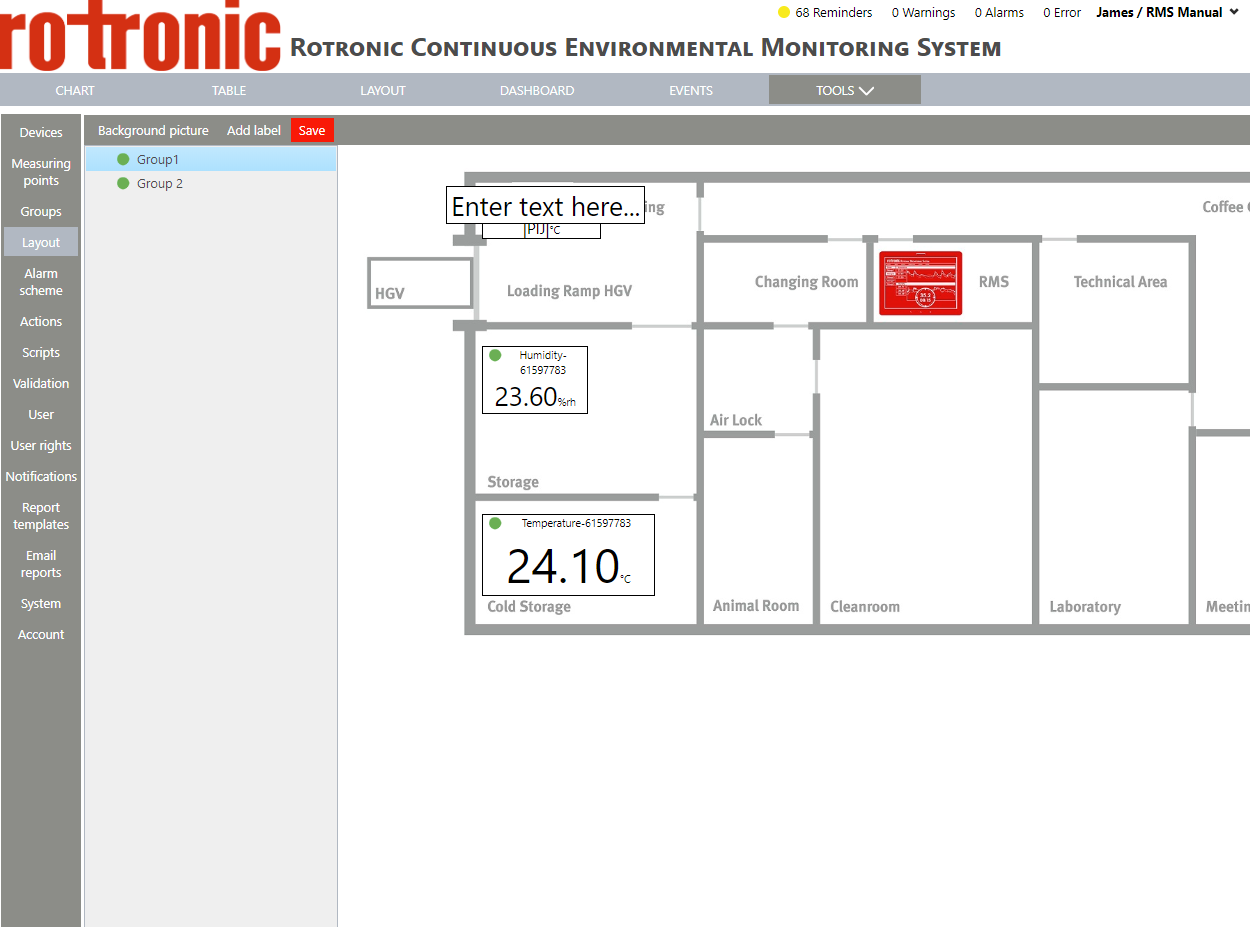
Task: Open Measuring points in the sidebar
Action: point(41,172)
